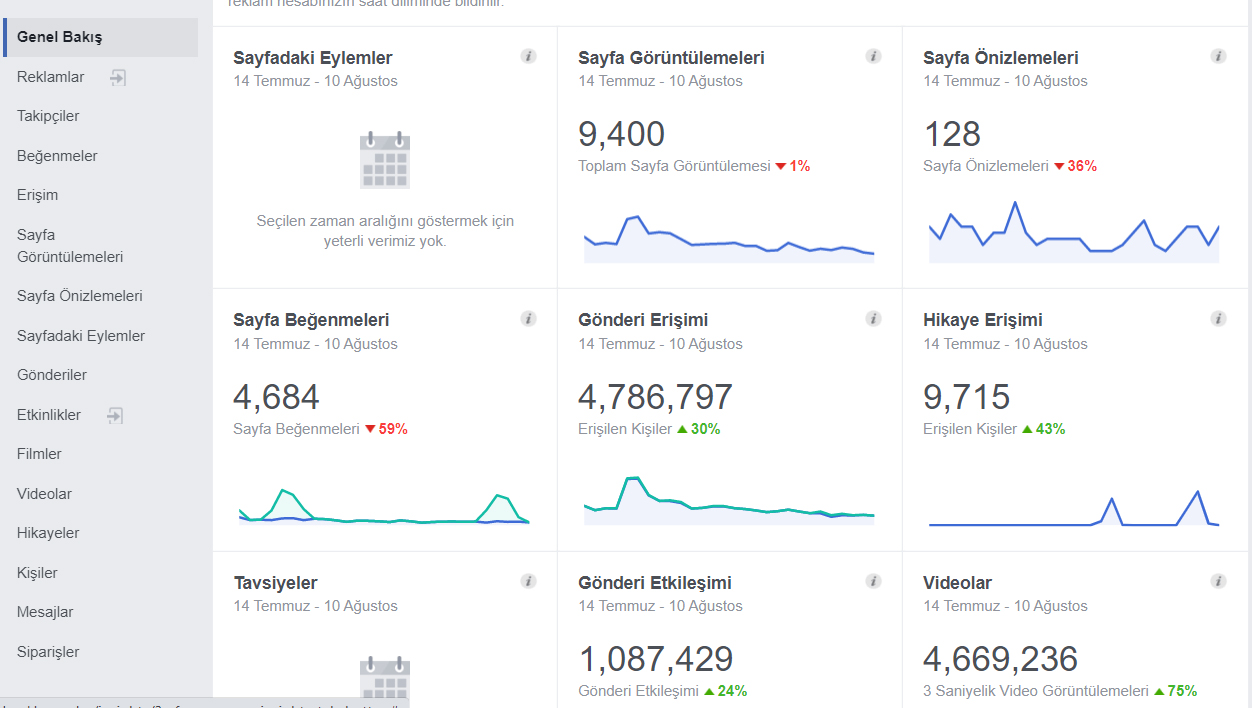Viewport: 1252px width, 708px height.
Task: Open info icon on Gönderi Erişimi card
Action: coord(873,318)
